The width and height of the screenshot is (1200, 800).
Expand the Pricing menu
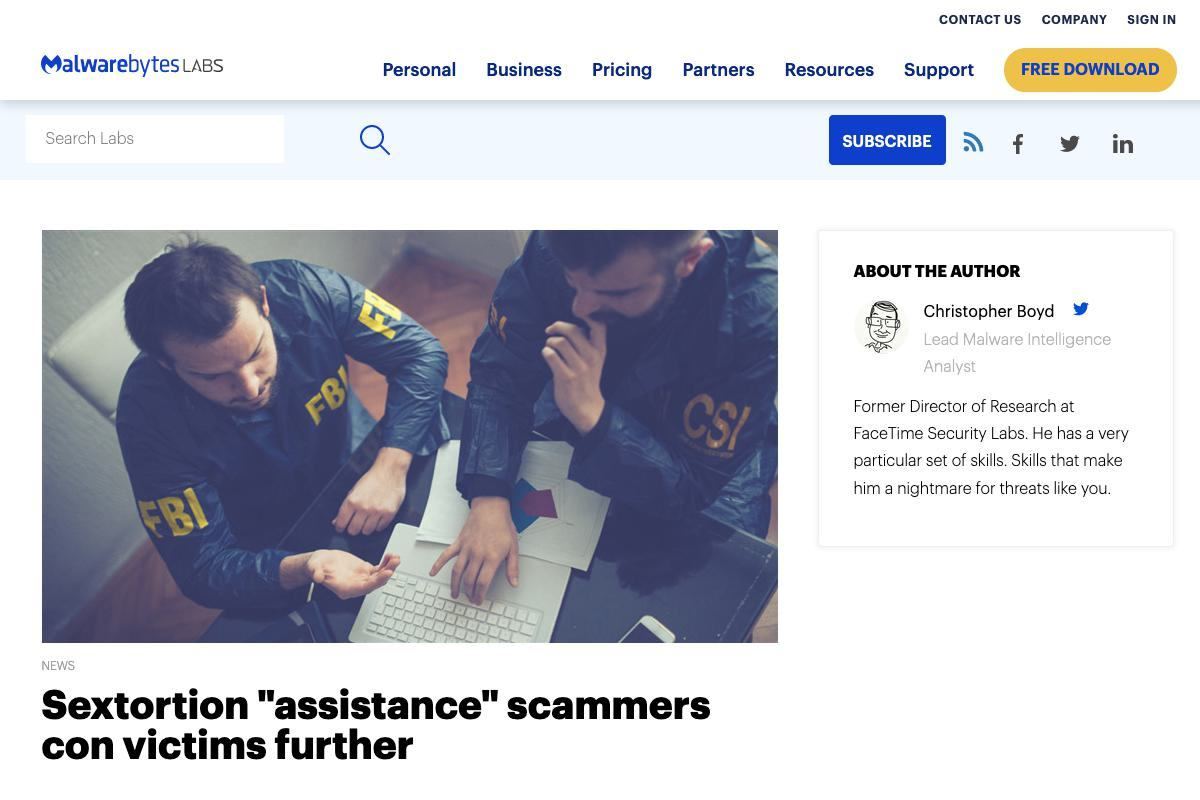click(x=622, y=70)
